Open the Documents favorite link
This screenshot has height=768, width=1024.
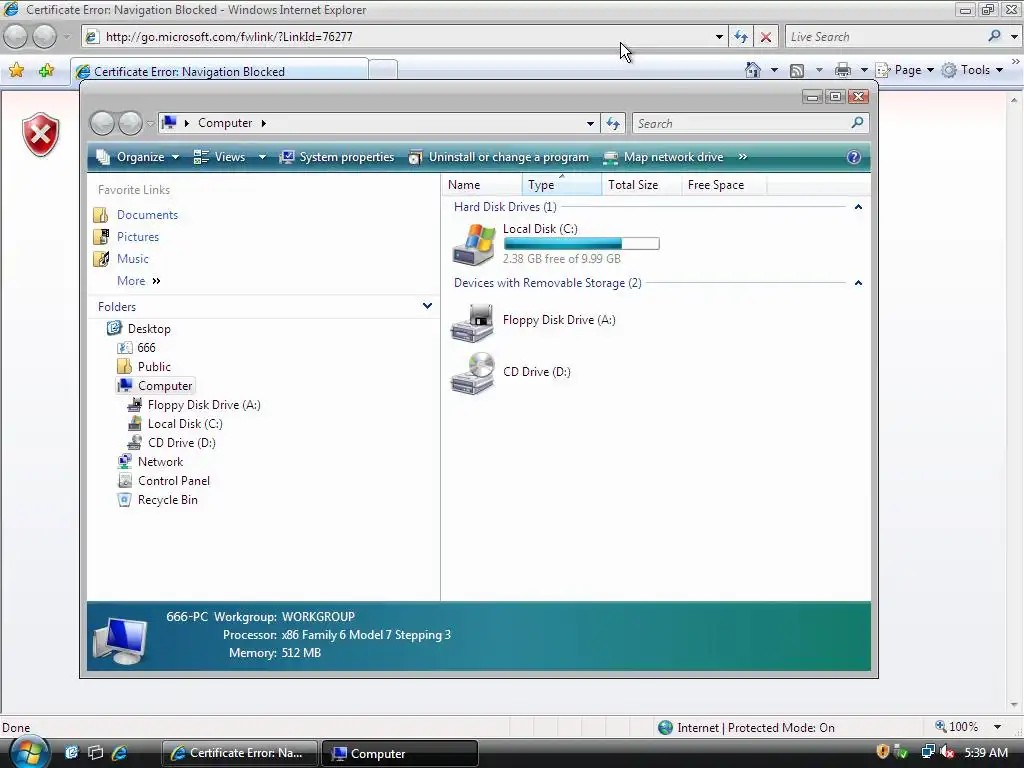point(147,214)
